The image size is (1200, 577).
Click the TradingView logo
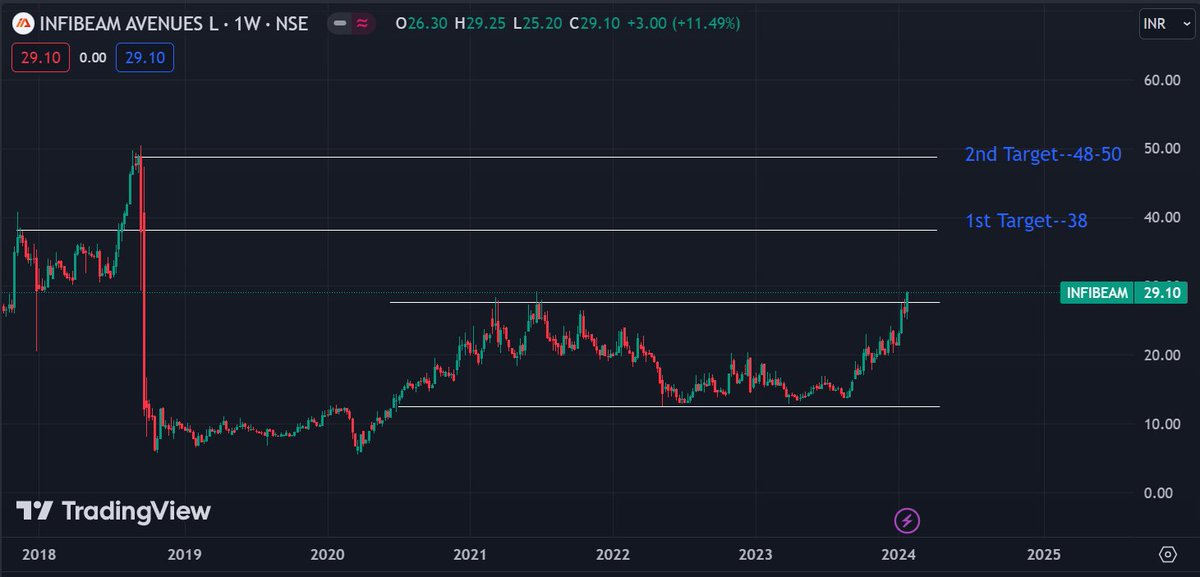(114, 511)
